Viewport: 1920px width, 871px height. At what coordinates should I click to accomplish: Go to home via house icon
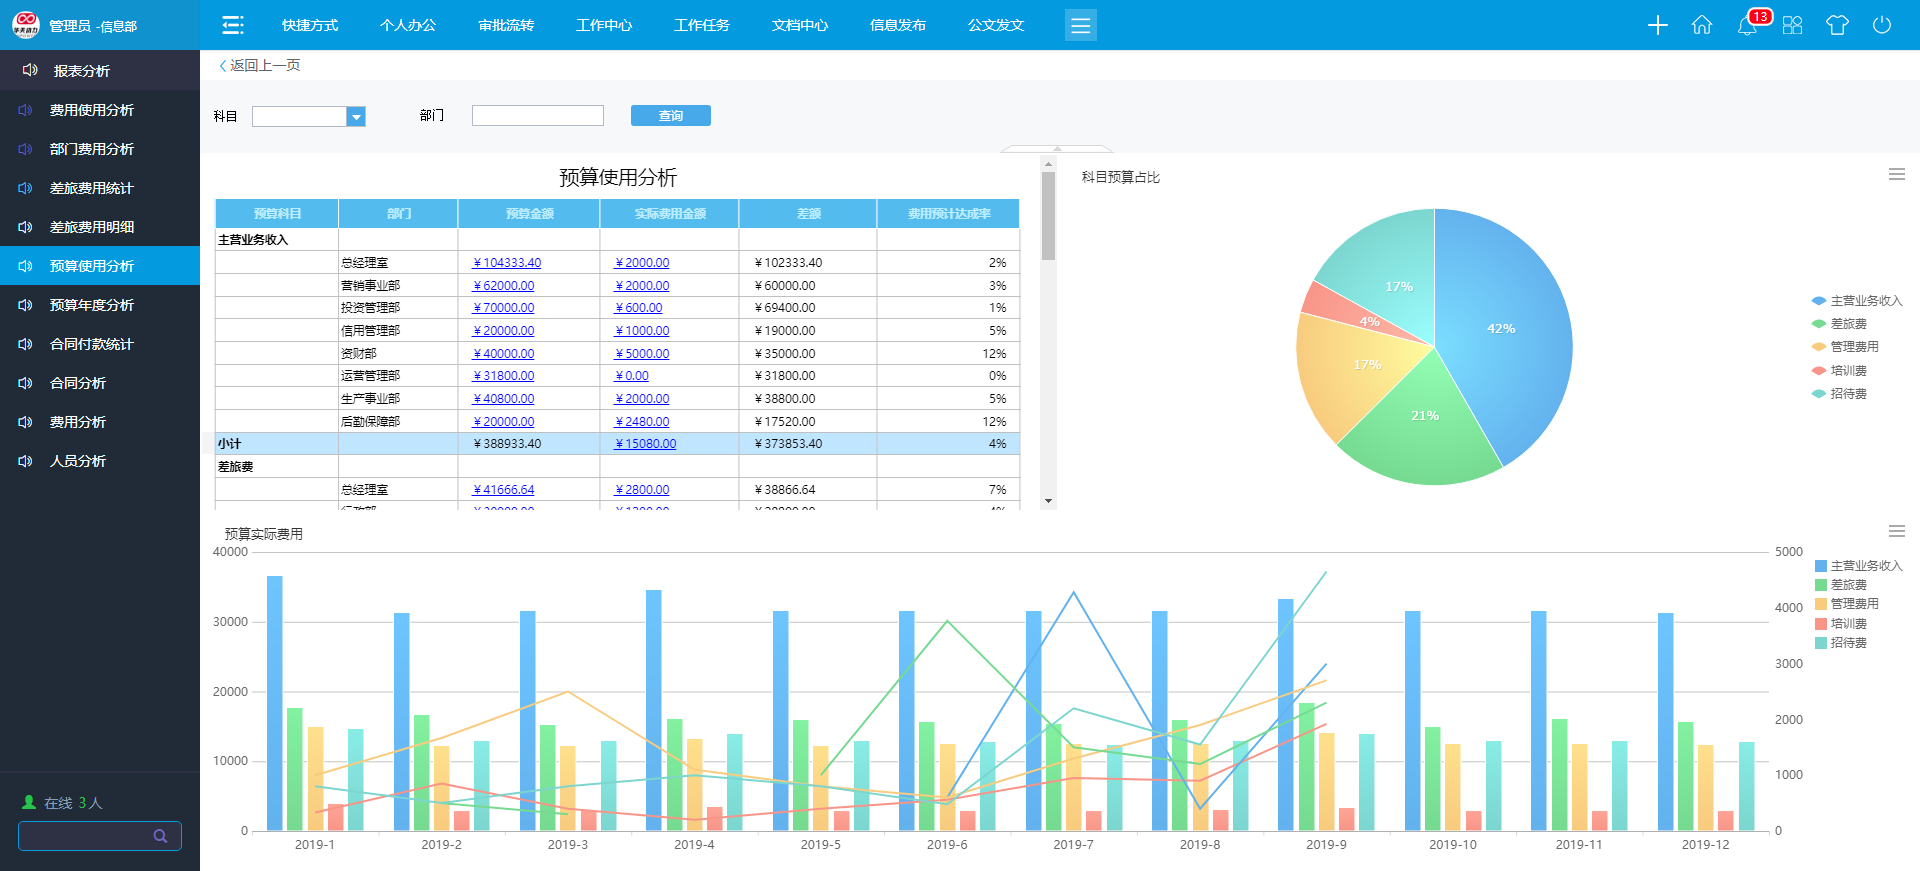click(x=1702, y=25)
